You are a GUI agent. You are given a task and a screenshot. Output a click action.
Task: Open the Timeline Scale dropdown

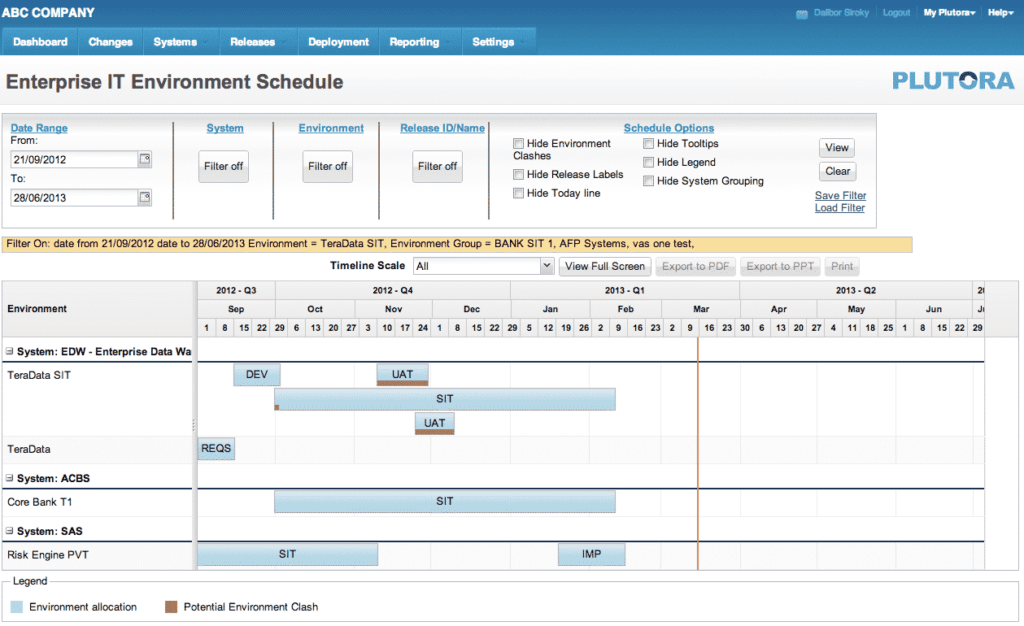tap(547, 266)
